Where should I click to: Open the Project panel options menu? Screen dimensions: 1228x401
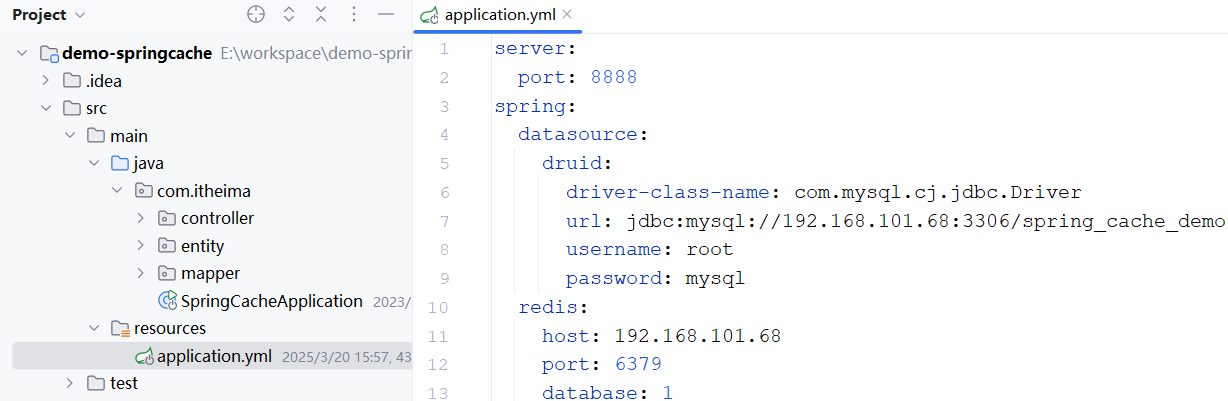(353, 14)
